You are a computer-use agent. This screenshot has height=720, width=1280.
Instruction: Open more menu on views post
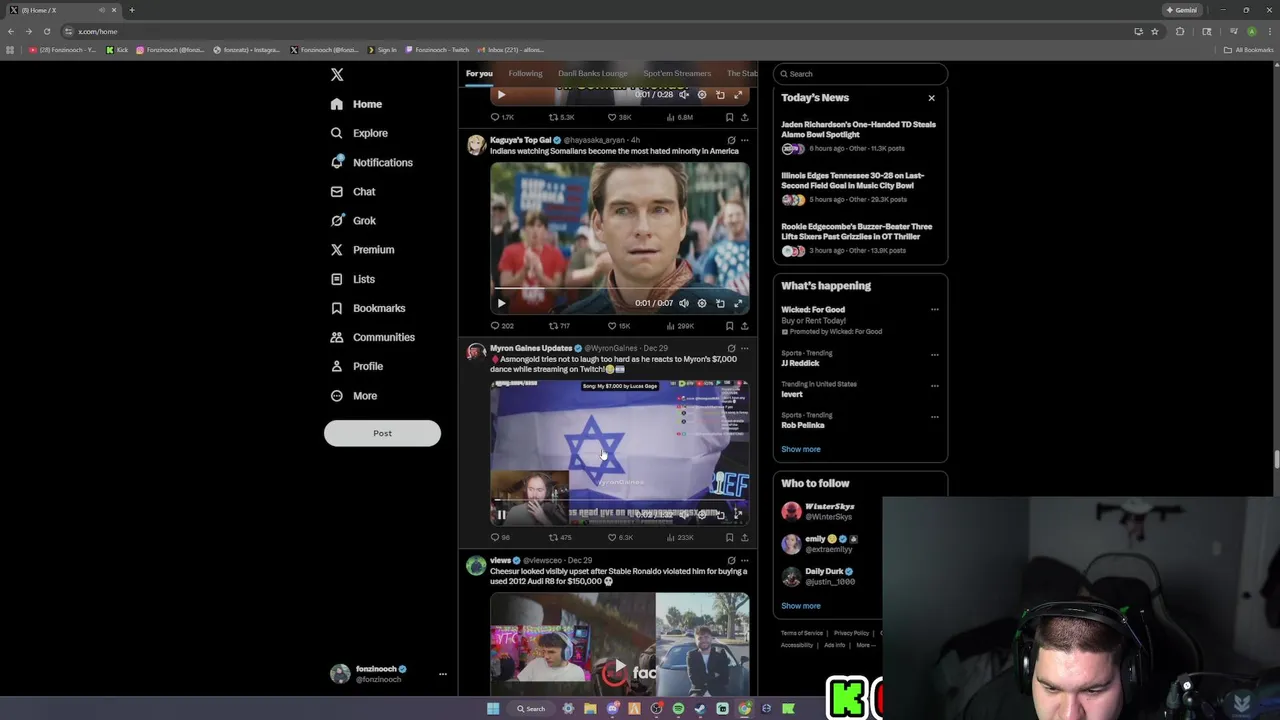click(x=744, y=560)
